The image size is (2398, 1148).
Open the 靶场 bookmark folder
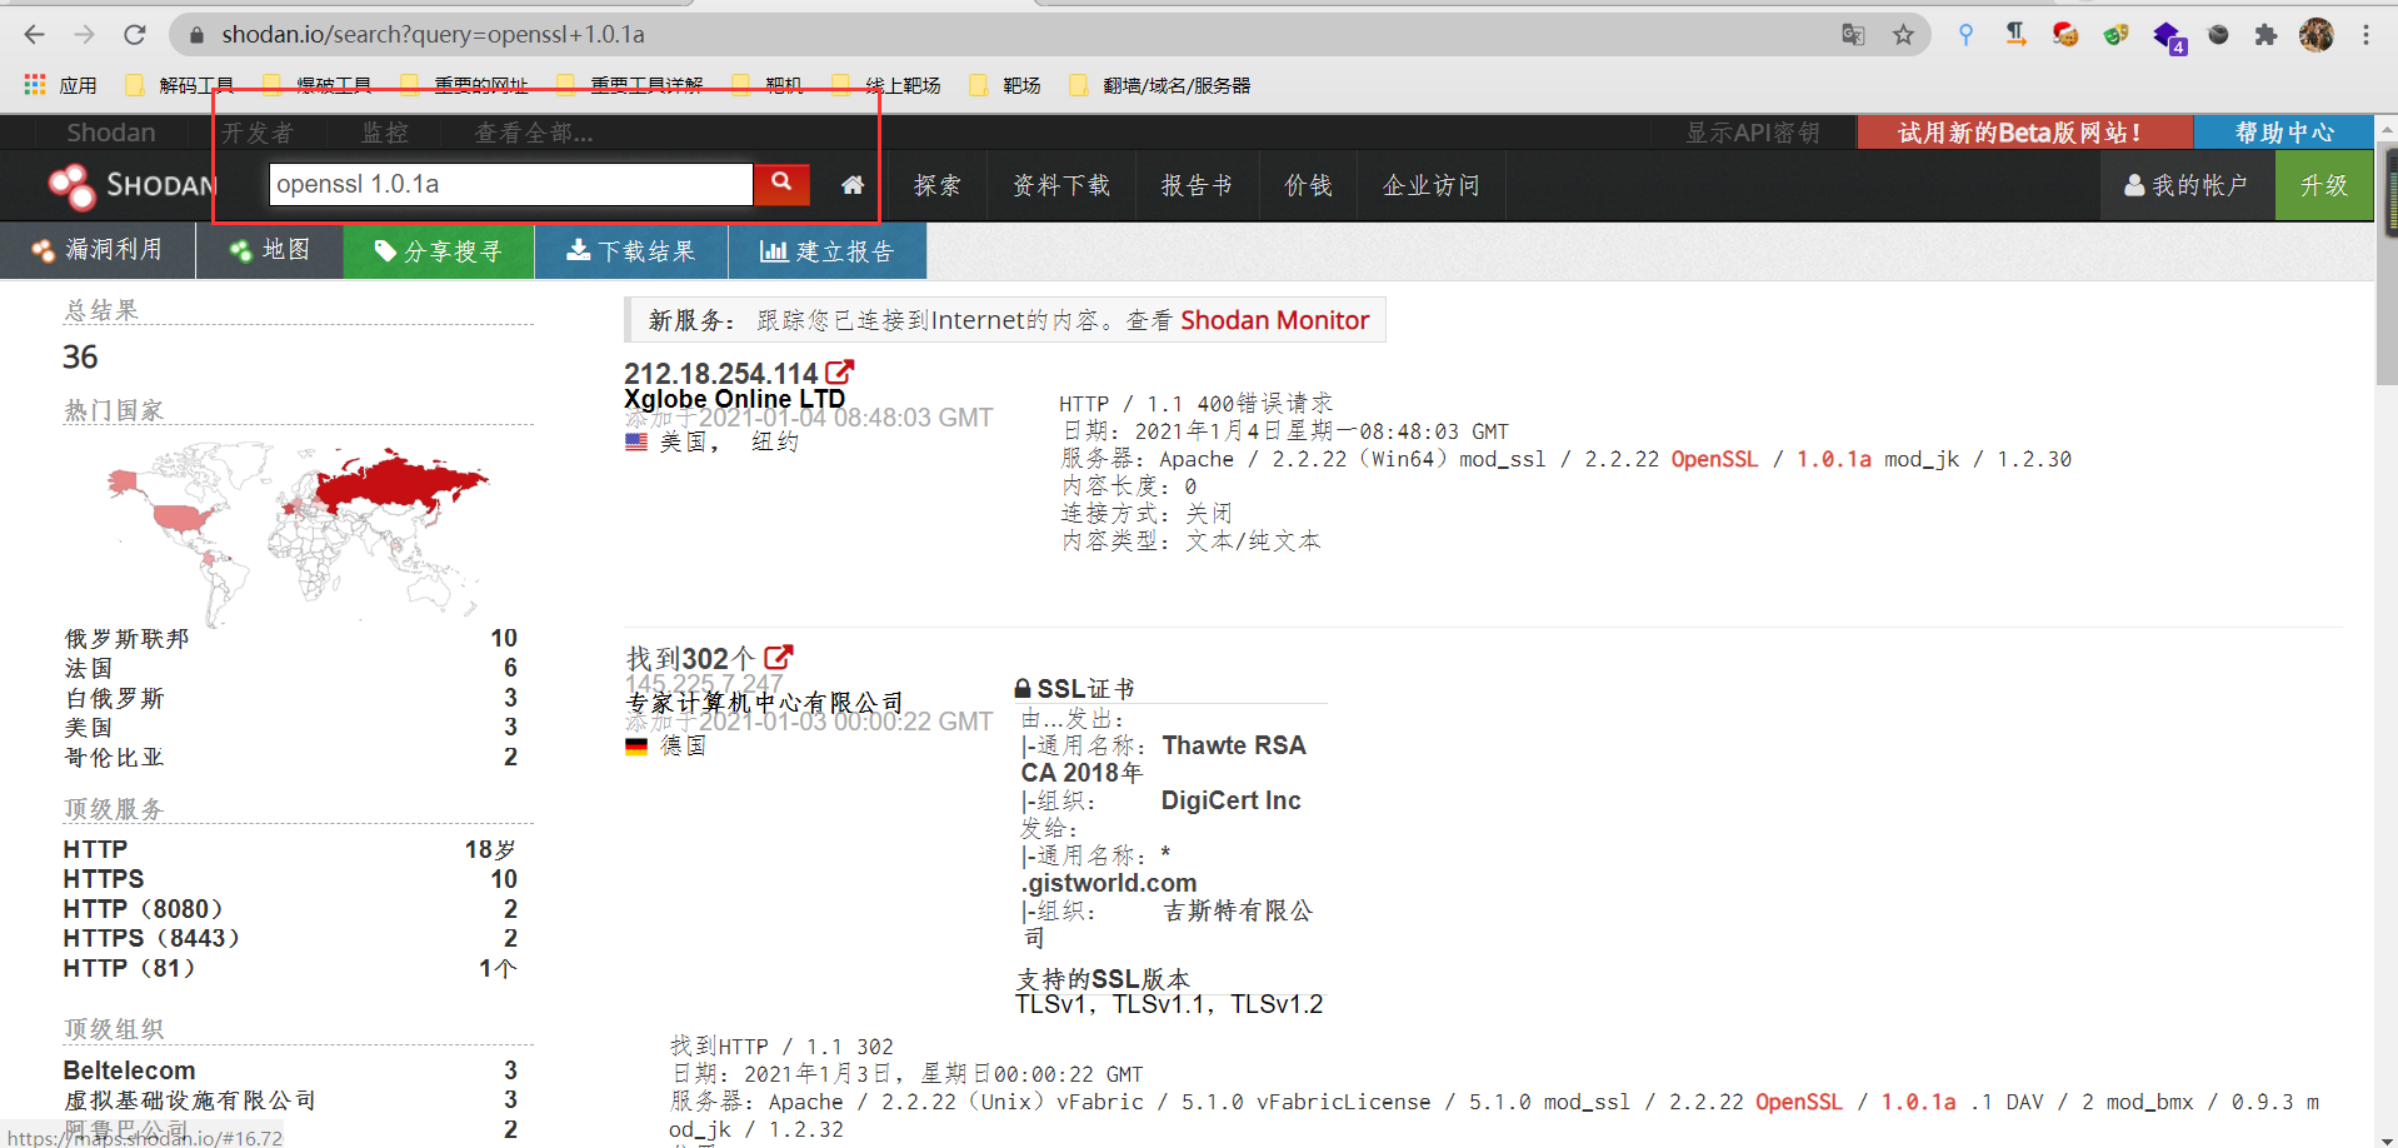pos(1005,85)
